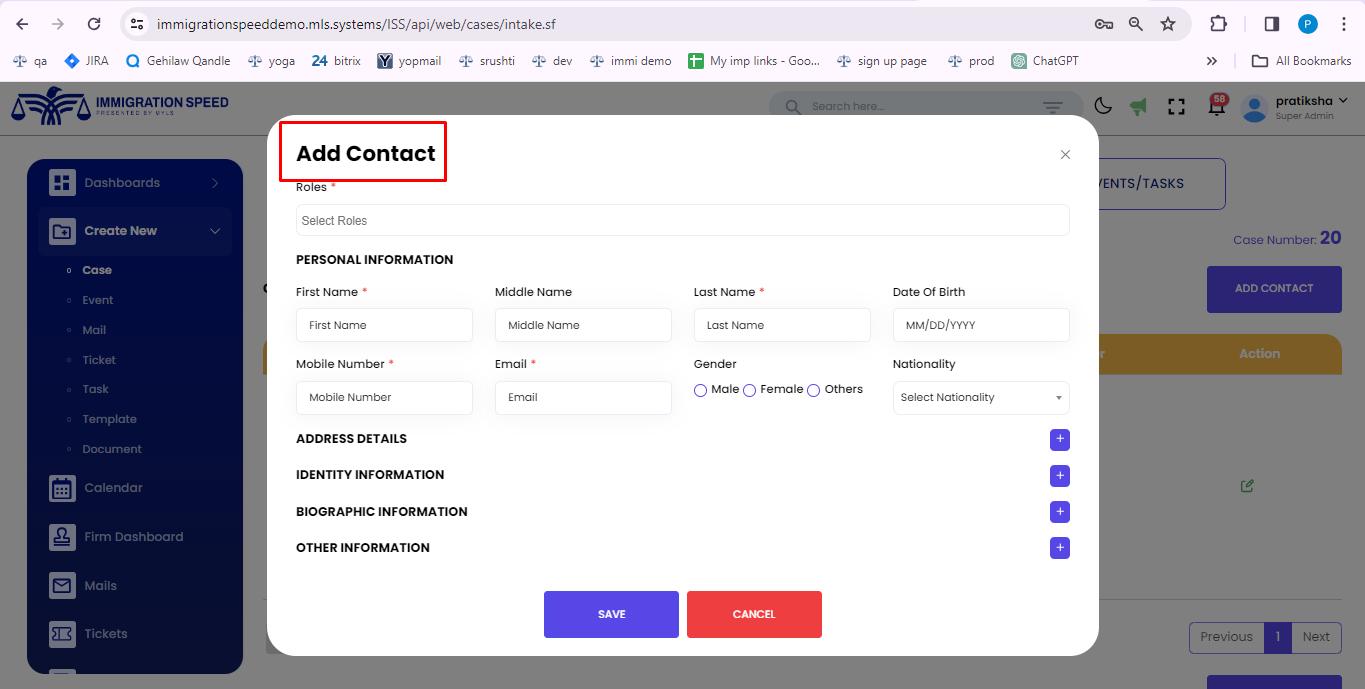Collapse the Create New menu chevron
Image resolution: width=1365 pixels, height=689 pixels.
(x=213, y=230)
